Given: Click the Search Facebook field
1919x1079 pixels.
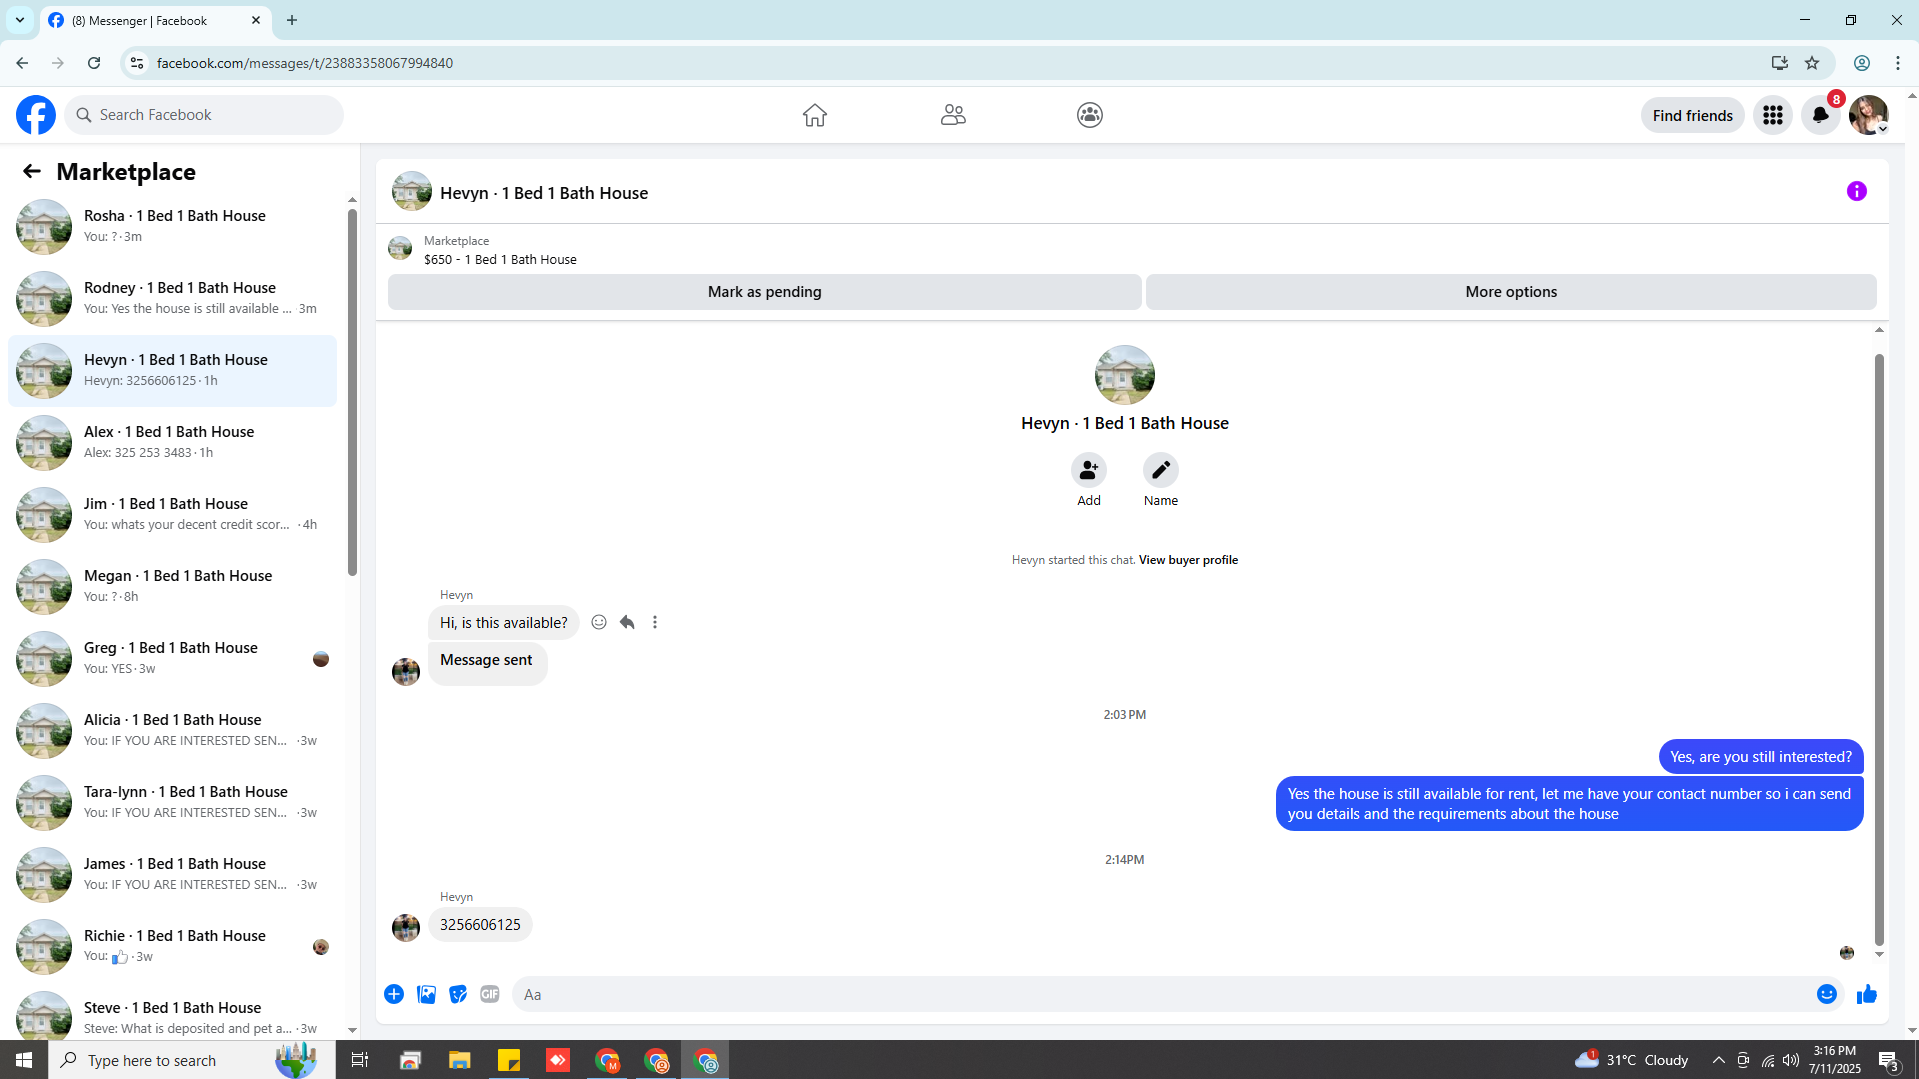Looking at the screenshot, I should click(x=204, y=115).
